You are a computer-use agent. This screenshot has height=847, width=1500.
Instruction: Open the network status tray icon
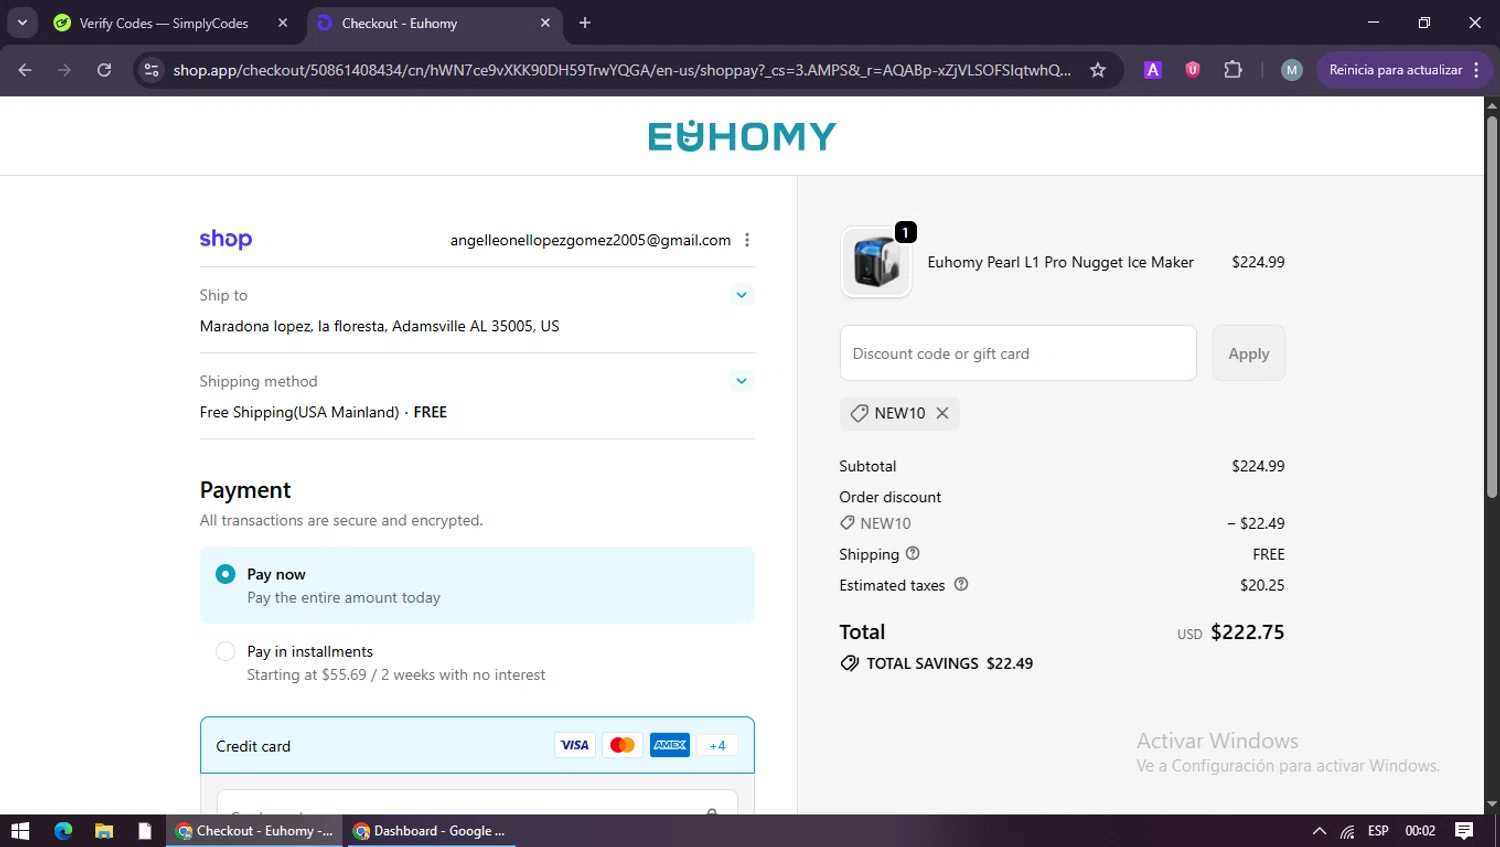1348,831
